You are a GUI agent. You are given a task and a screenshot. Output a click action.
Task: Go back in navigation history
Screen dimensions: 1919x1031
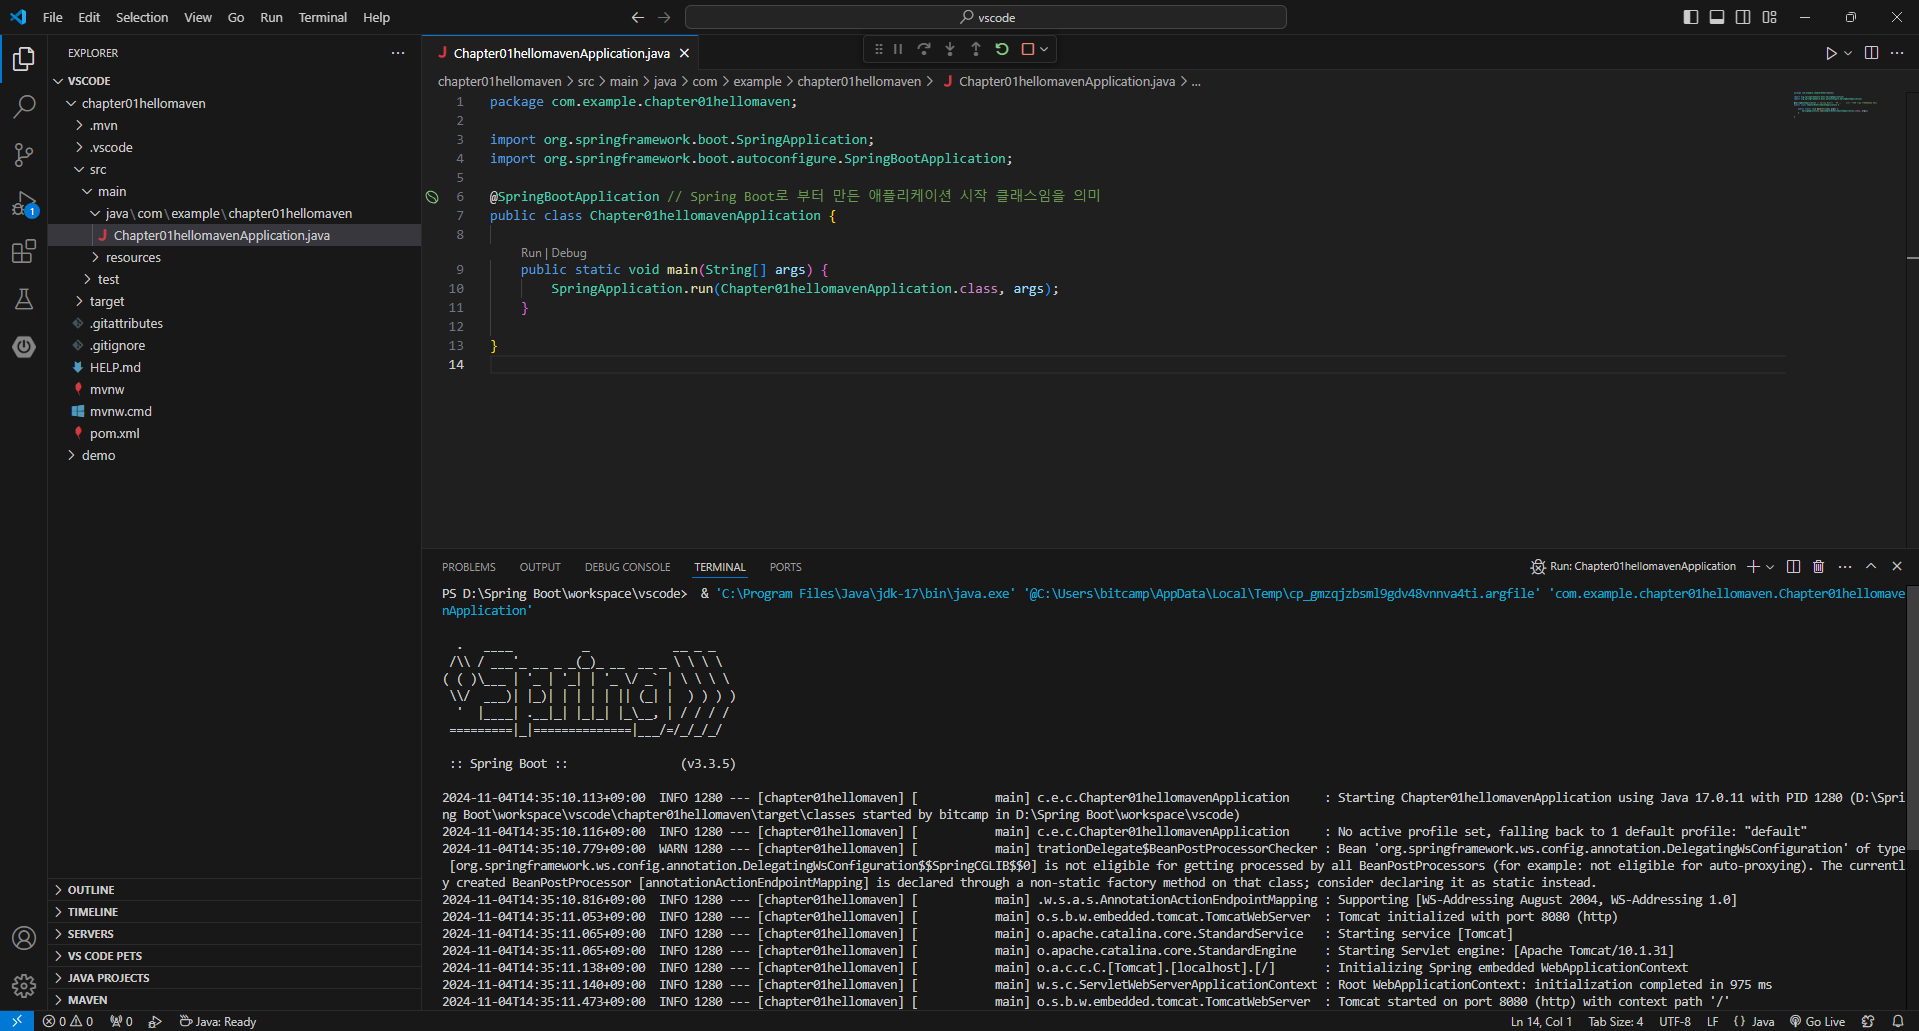click(638, 17)
